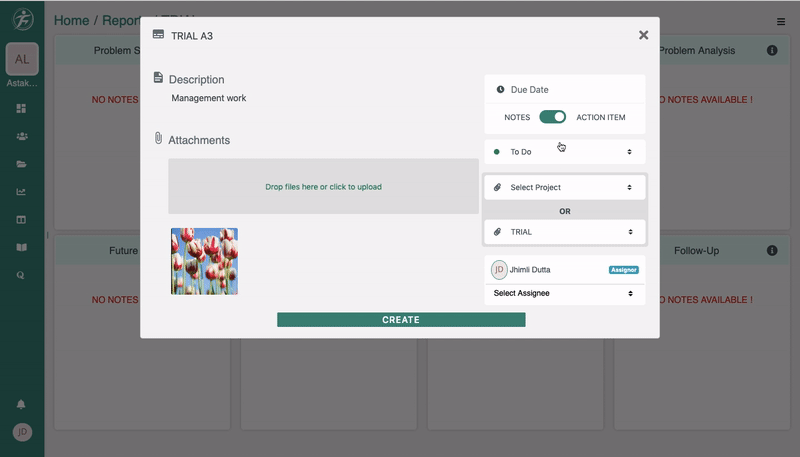This screenshot has width=800, height=457.
Task: Open the JD user avatar at sidebar bottom
Action: click(x=22, y=432)
